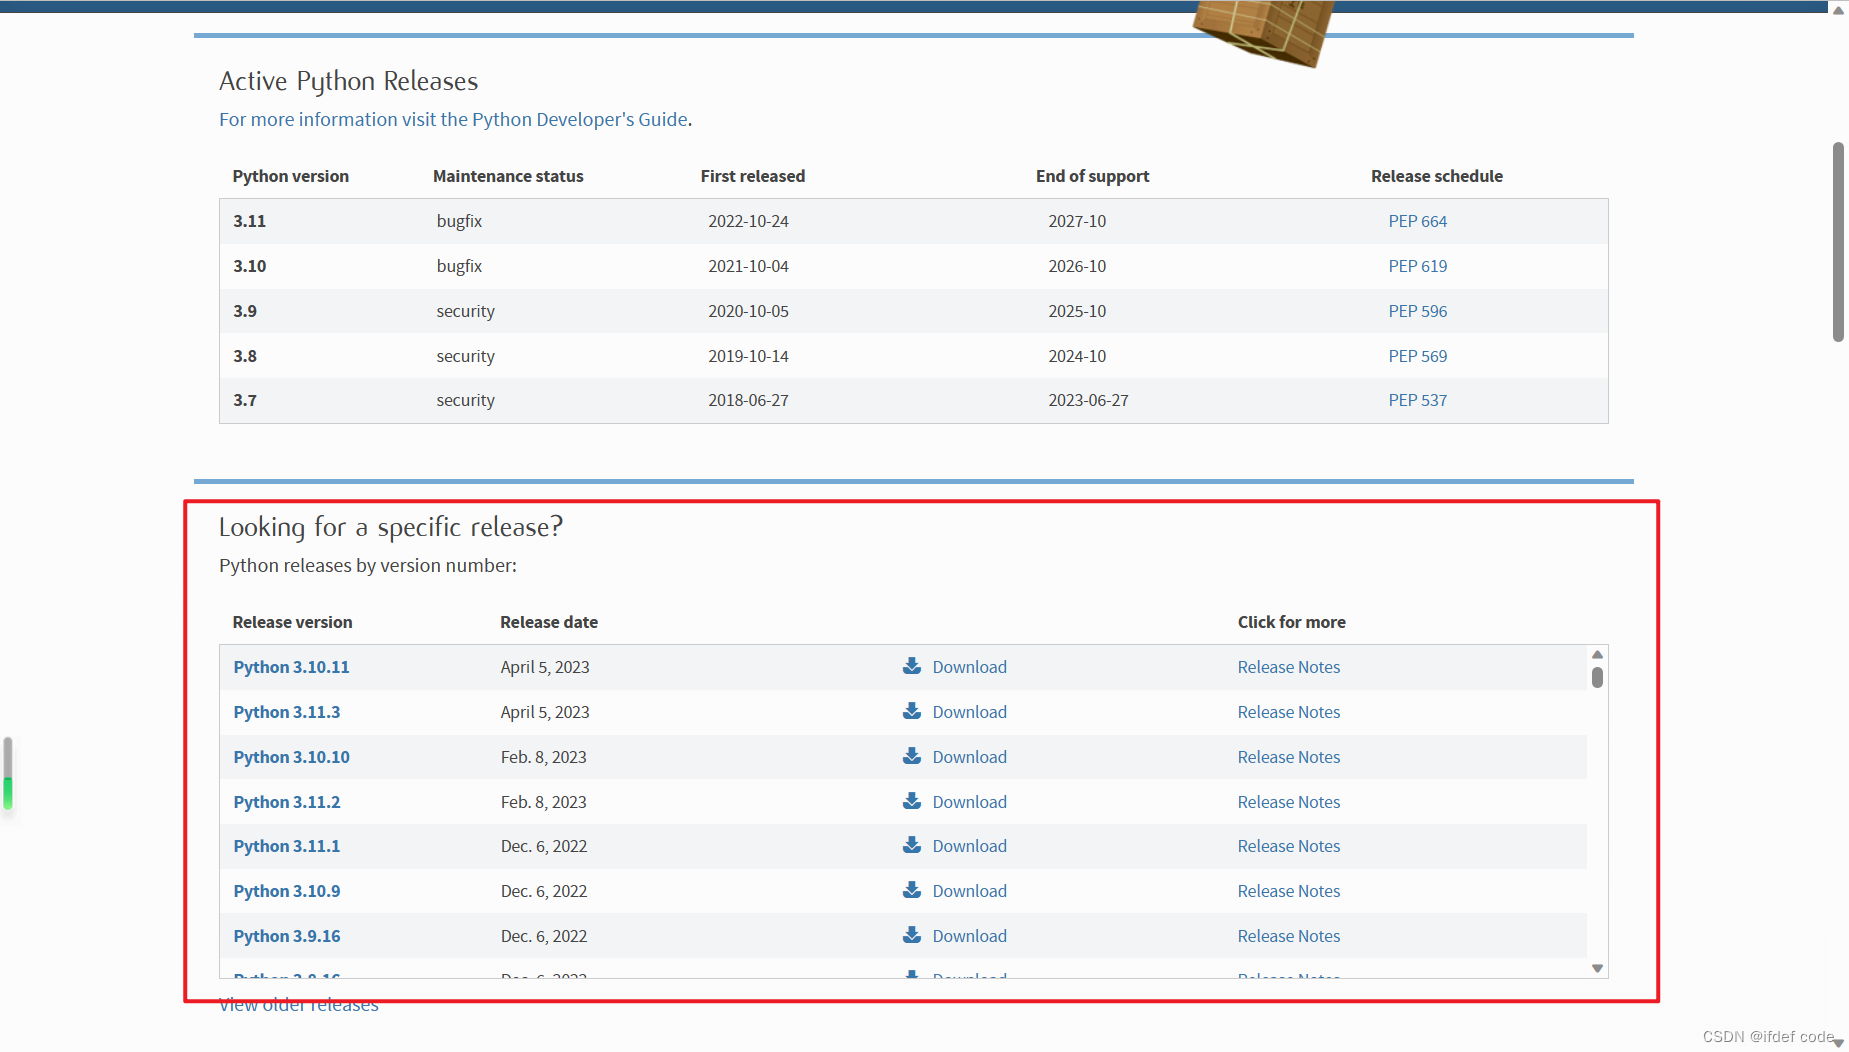View Release Notes for Python 3.11.3
This screenshot has height=1052, width=1849.
[x=1288, y=712]
